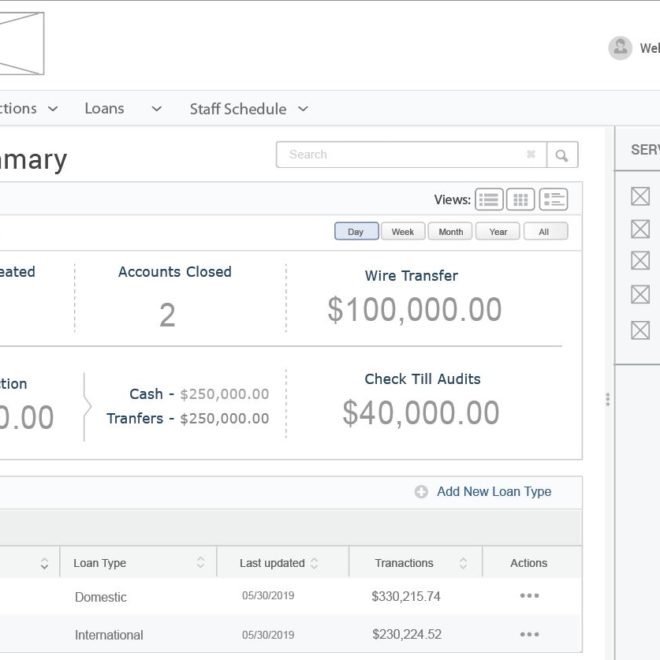
Task: Click the plus icon beside Add New Loan Type
Action: [421, 492]
